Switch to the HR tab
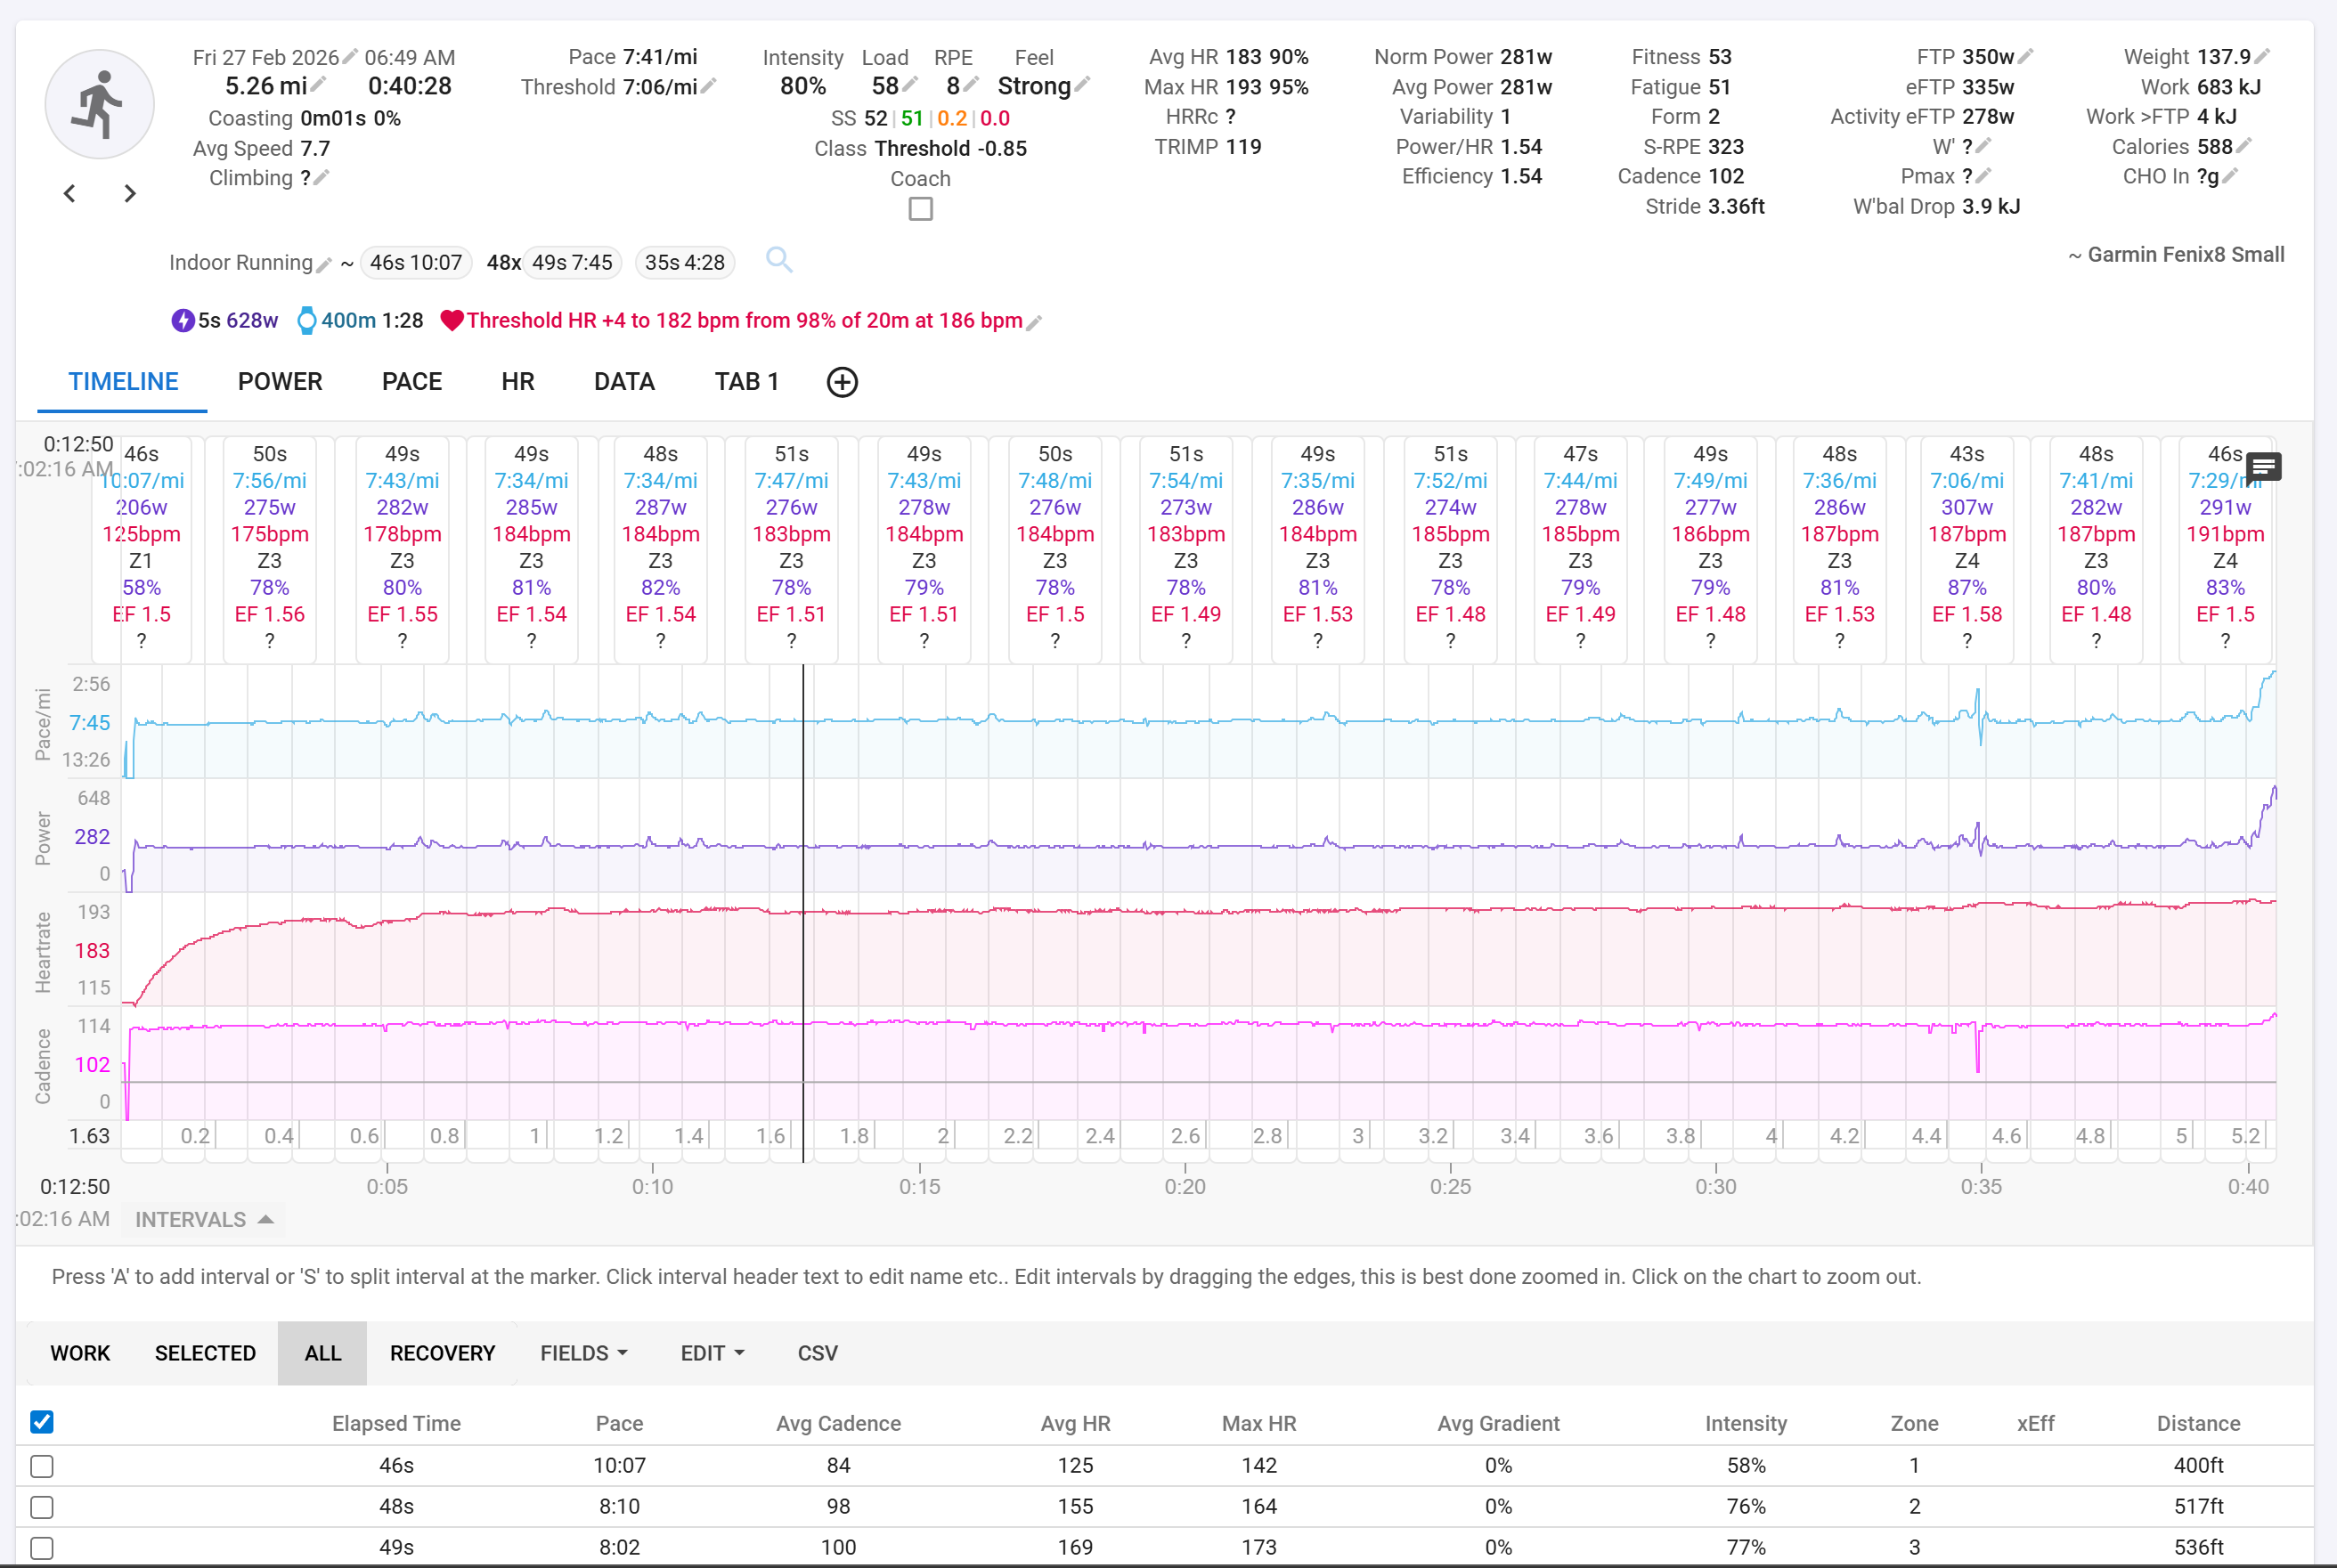Viewport: 2337px width, 1568px height. (518, 382)
